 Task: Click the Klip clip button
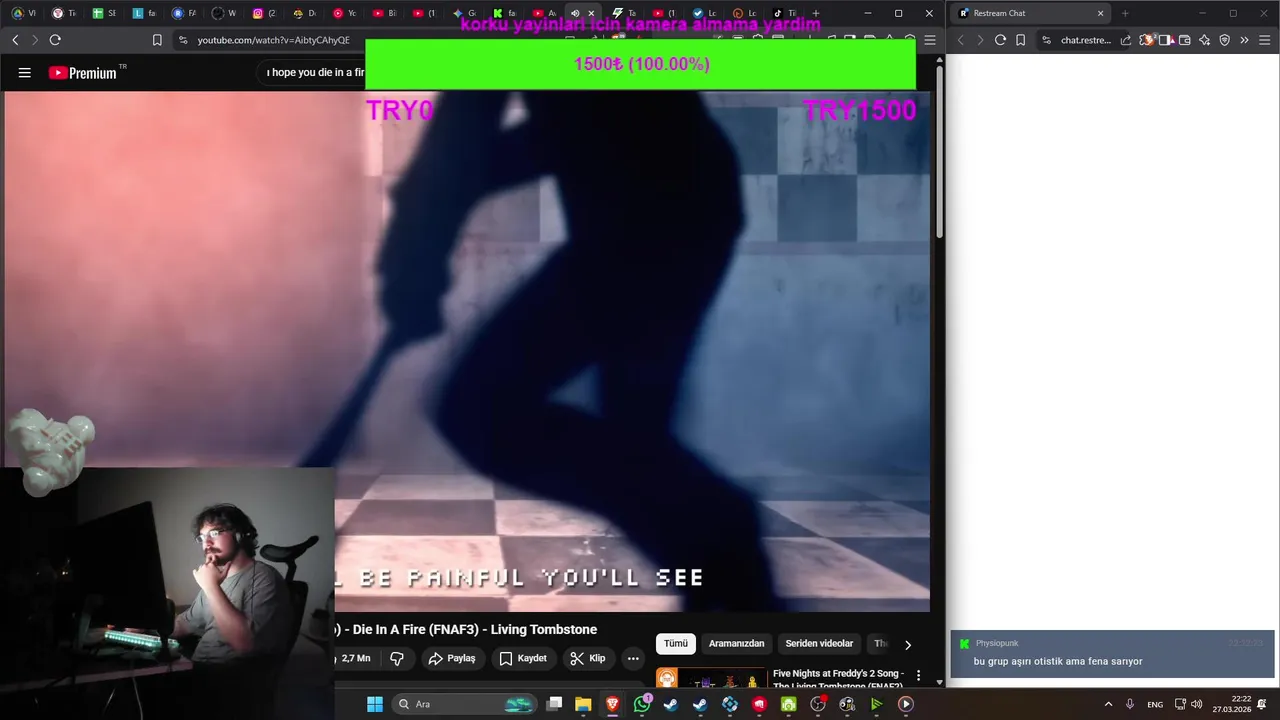pyautogui.click(x=588, y=658)
